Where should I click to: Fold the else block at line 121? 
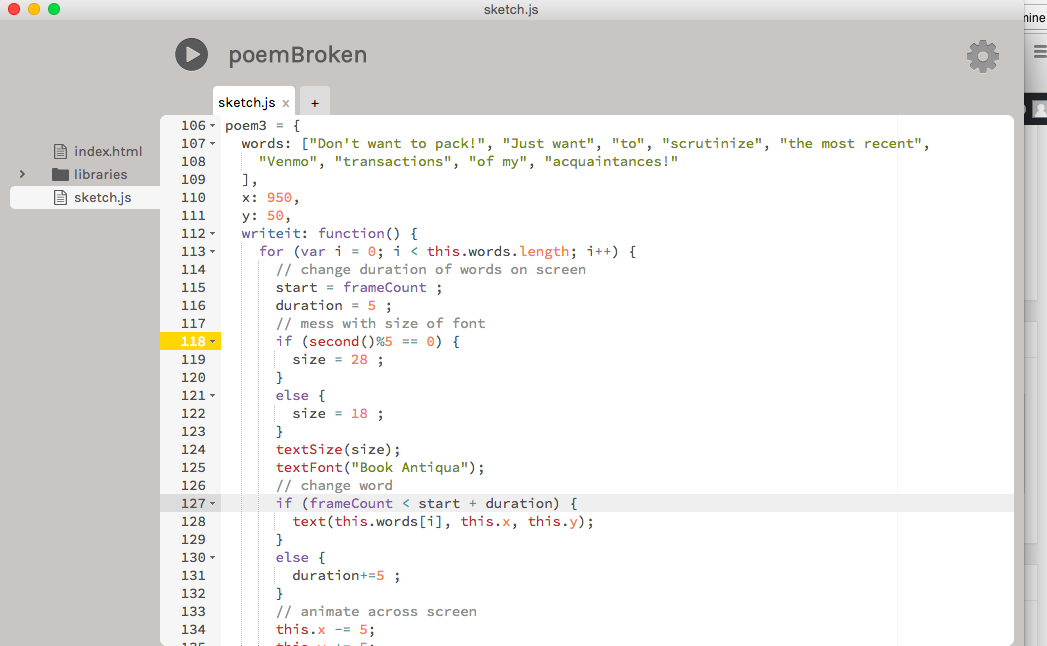(213, 396)
